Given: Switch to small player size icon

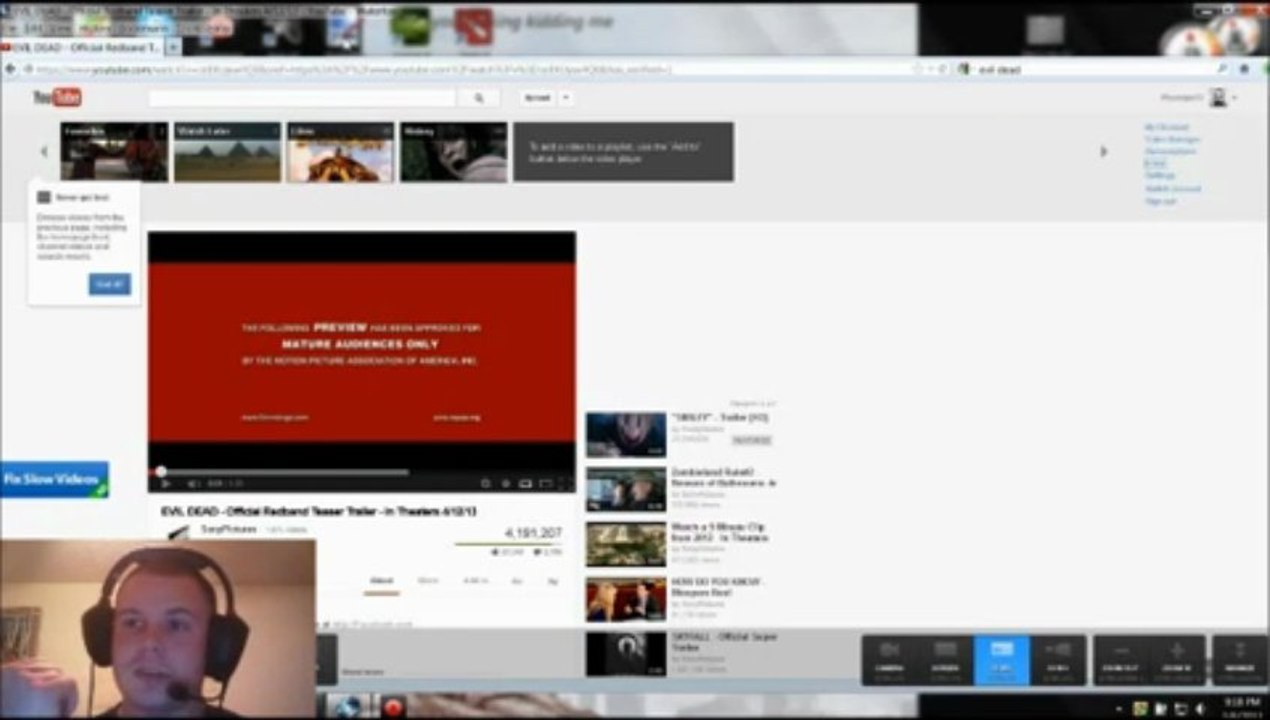Looking at the screenshot, I should click(x=525, y=484).
